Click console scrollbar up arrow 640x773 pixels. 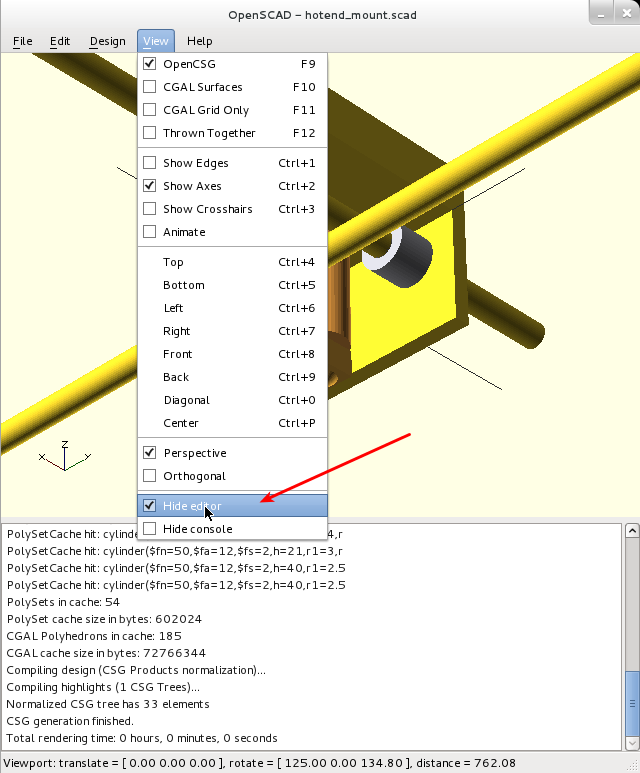[632, 531]
